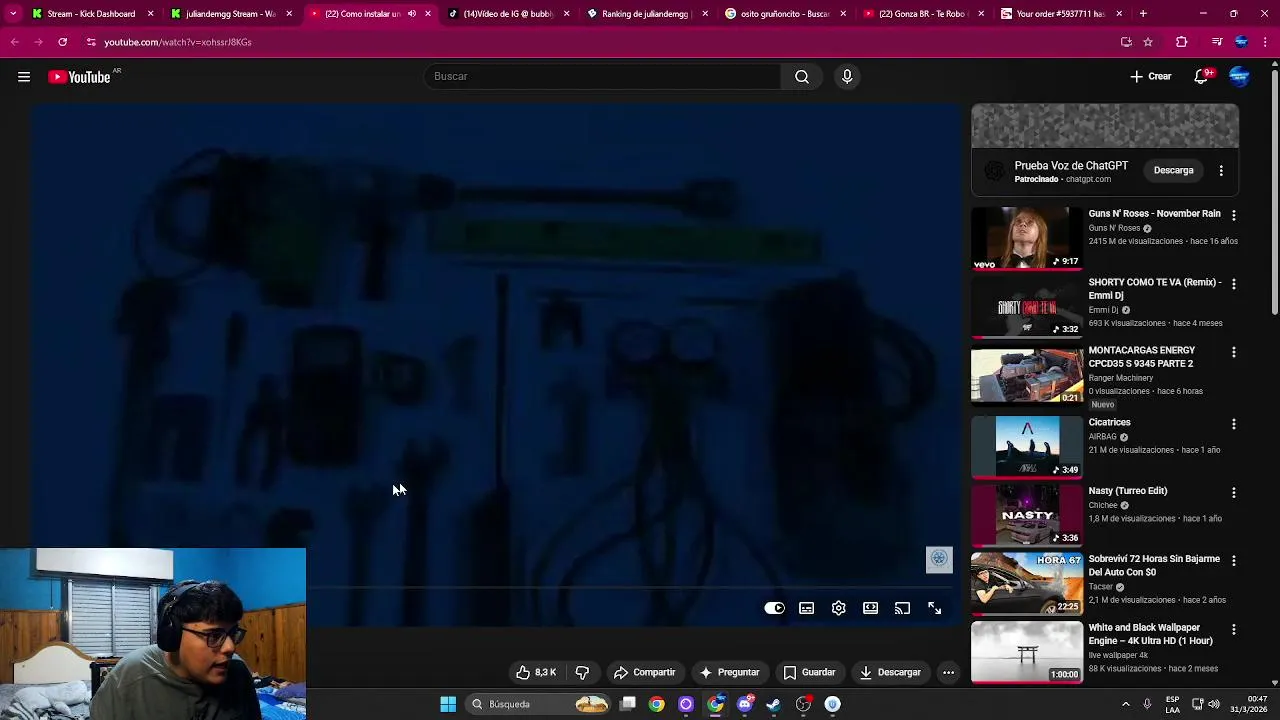The image size is (1280, 720).
Task: Mute the playing YouTube tab via speaker icon
Action: (412, 14)
